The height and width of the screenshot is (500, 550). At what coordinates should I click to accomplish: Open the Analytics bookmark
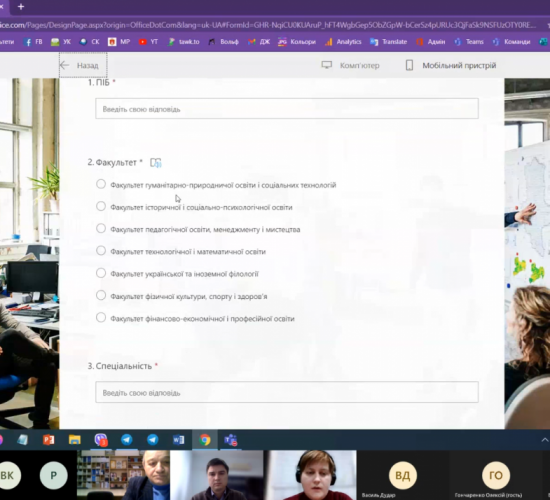[343, 42]
